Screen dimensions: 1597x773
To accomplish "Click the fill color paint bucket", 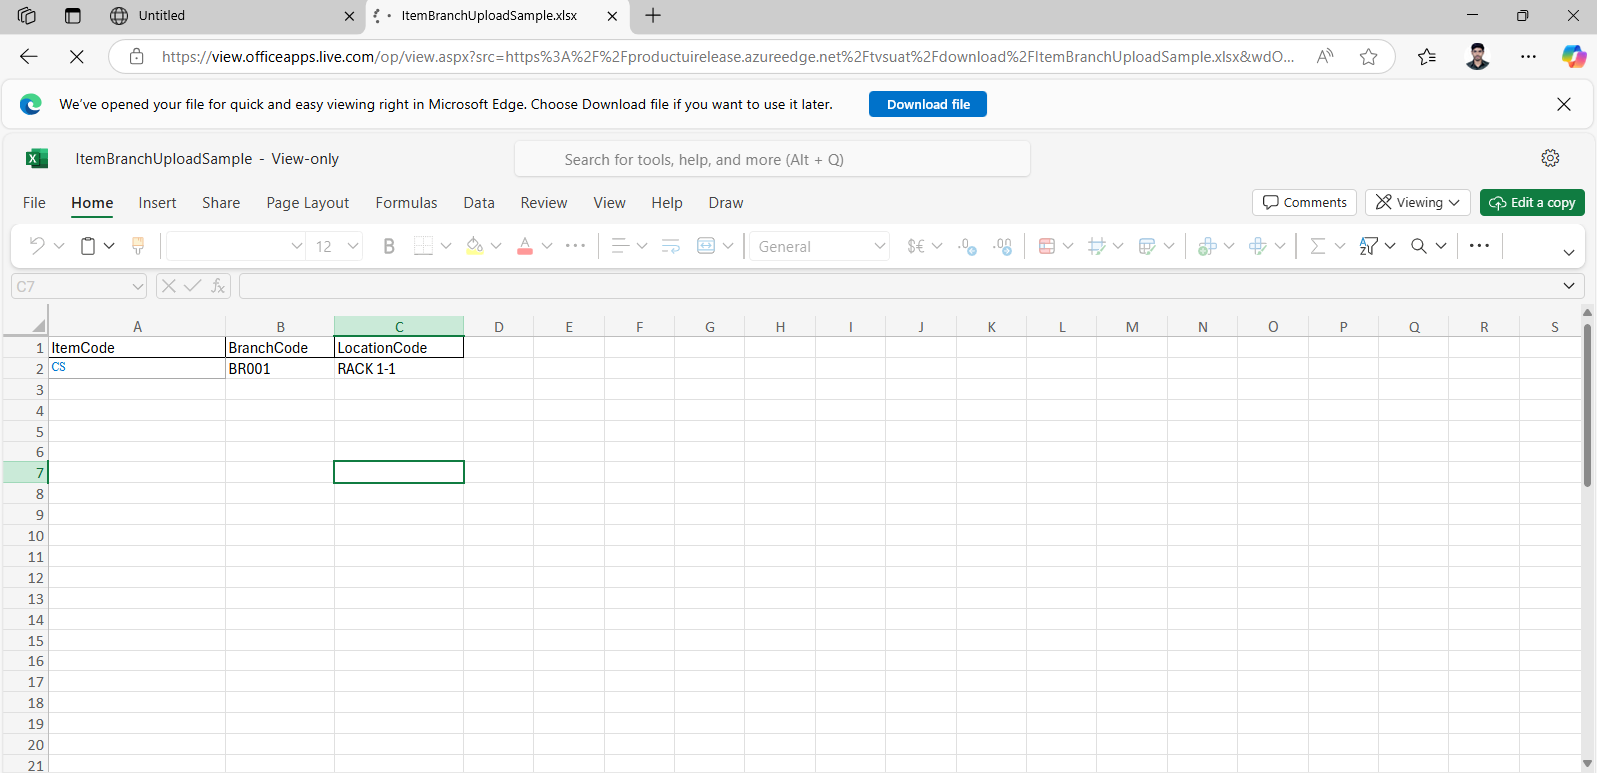I will (x=474, y=246).
